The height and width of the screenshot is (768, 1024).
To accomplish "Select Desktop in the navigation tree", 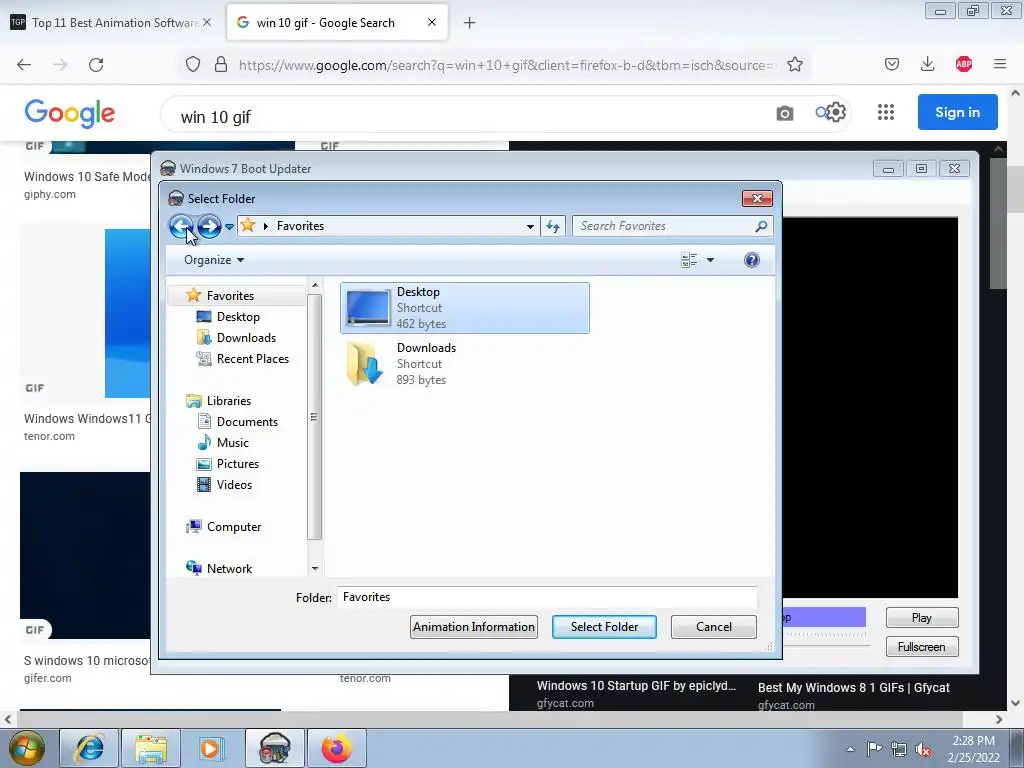I will 238,317.
